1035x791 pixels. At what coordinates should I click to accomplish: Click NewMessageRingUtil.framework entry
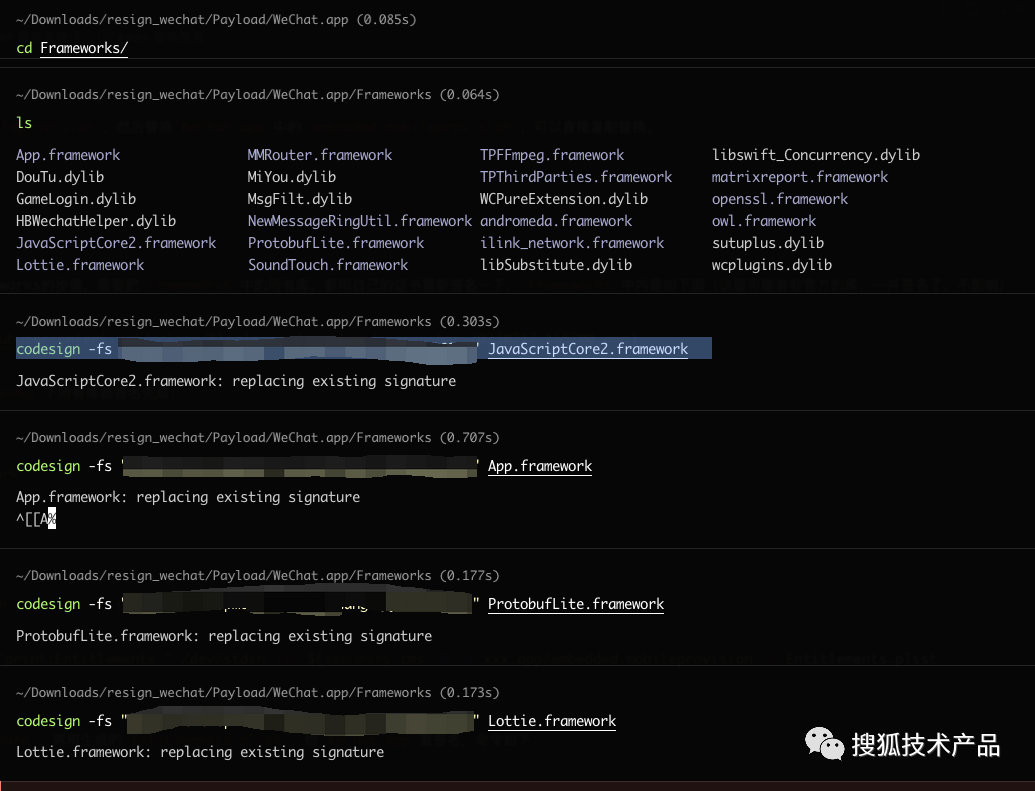(360, 221)
